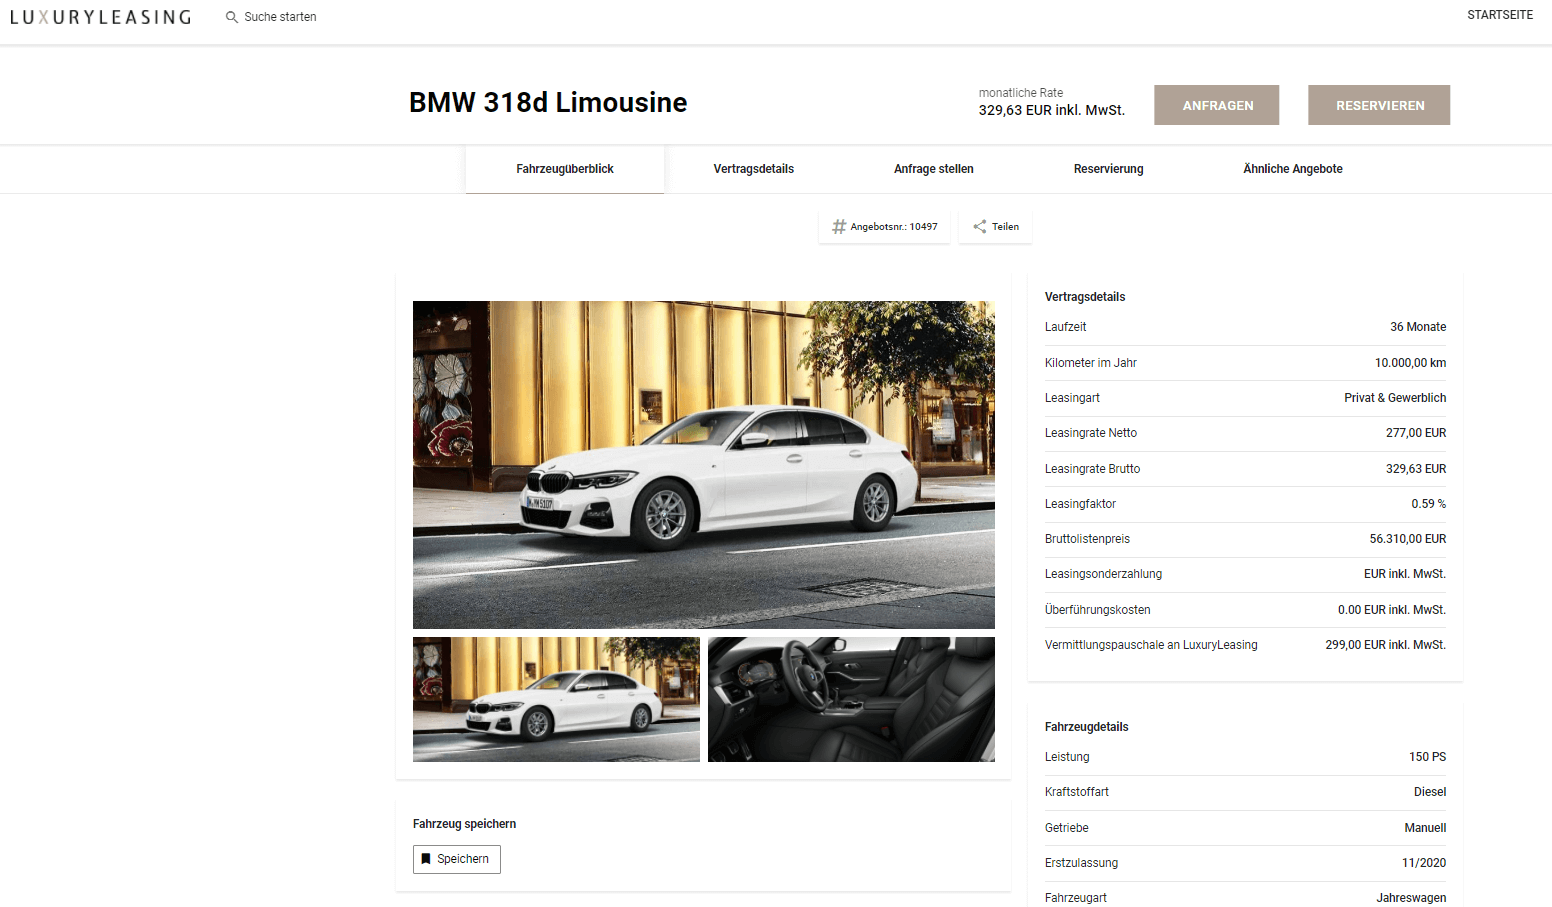
Task: Go to STARTSEITE in the header
Action: [1500, 15]
